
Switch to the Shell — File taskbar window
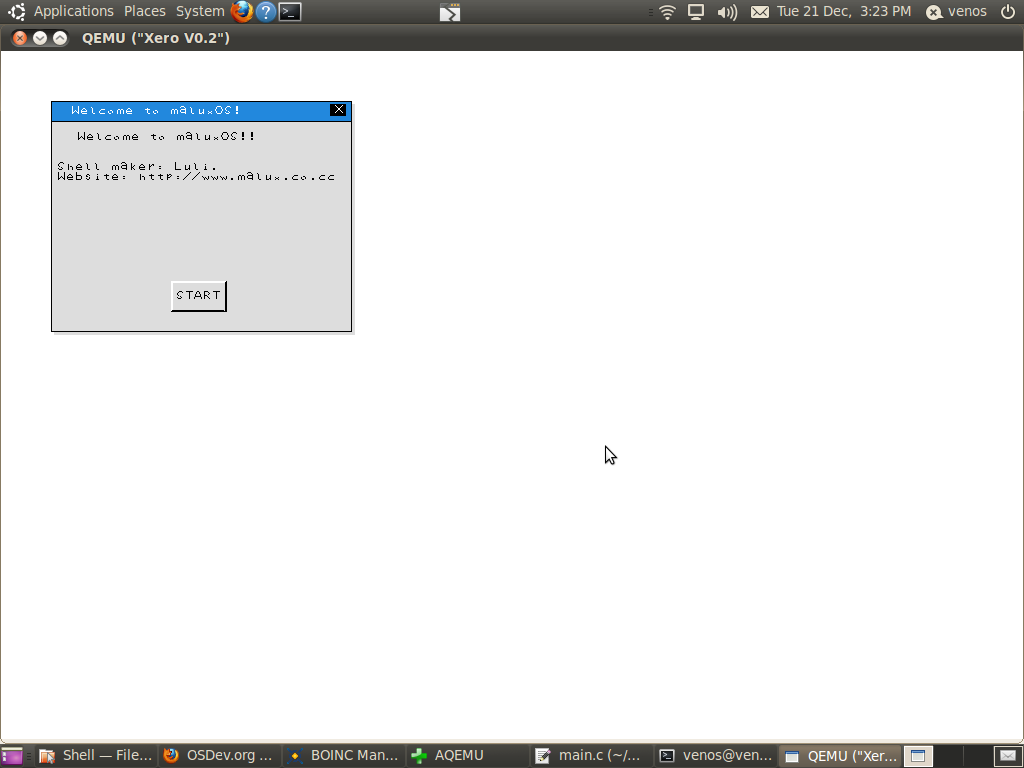pos(96,756)
